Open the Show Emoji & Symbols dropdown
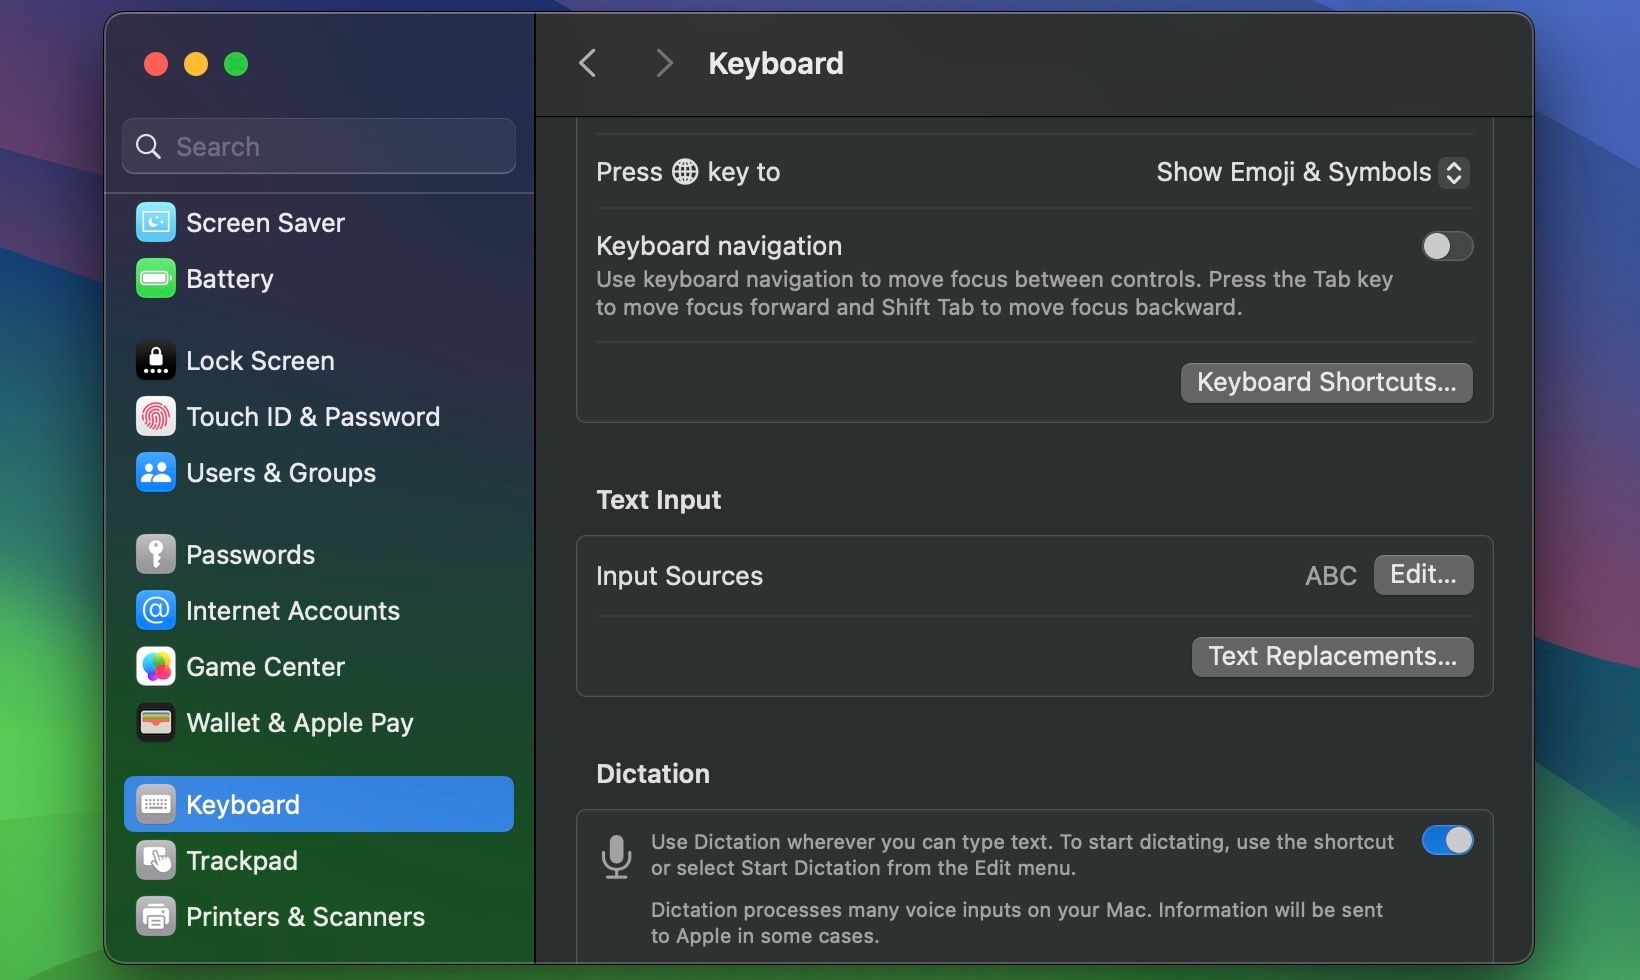The width and height of the screenshot is (1640, 980). coord(1311,172)
